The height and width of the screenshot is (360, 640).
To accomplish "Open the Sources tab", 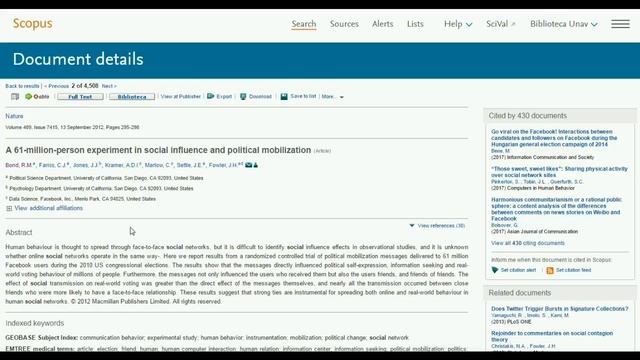I will 344,24.
